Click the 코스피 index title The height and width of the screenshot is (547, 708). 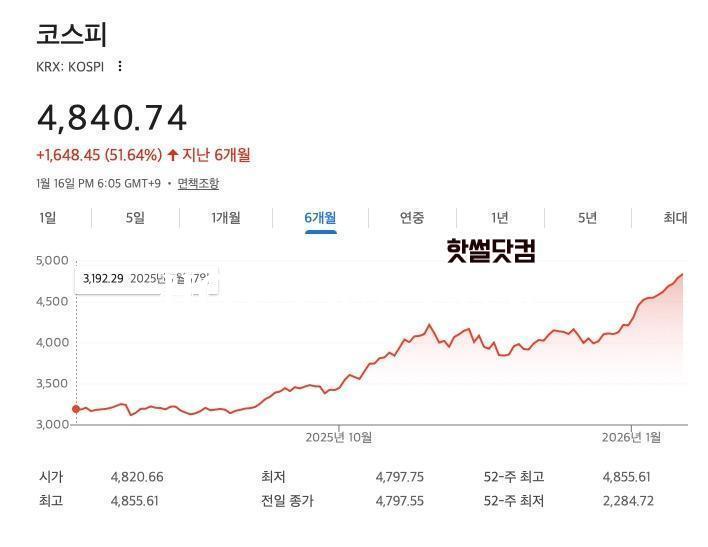tap(71, 34)
